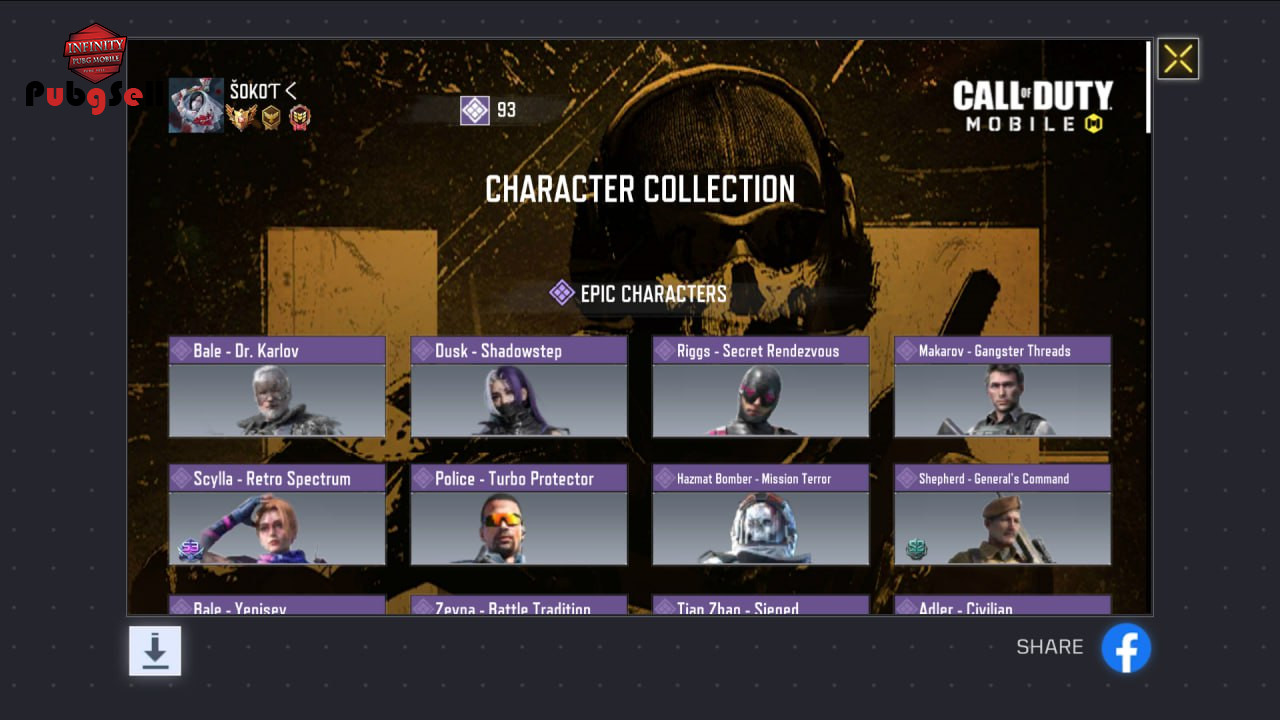Click the purple epic token icon beside 93
1280x720 pixels.
(x=475, y=110)
